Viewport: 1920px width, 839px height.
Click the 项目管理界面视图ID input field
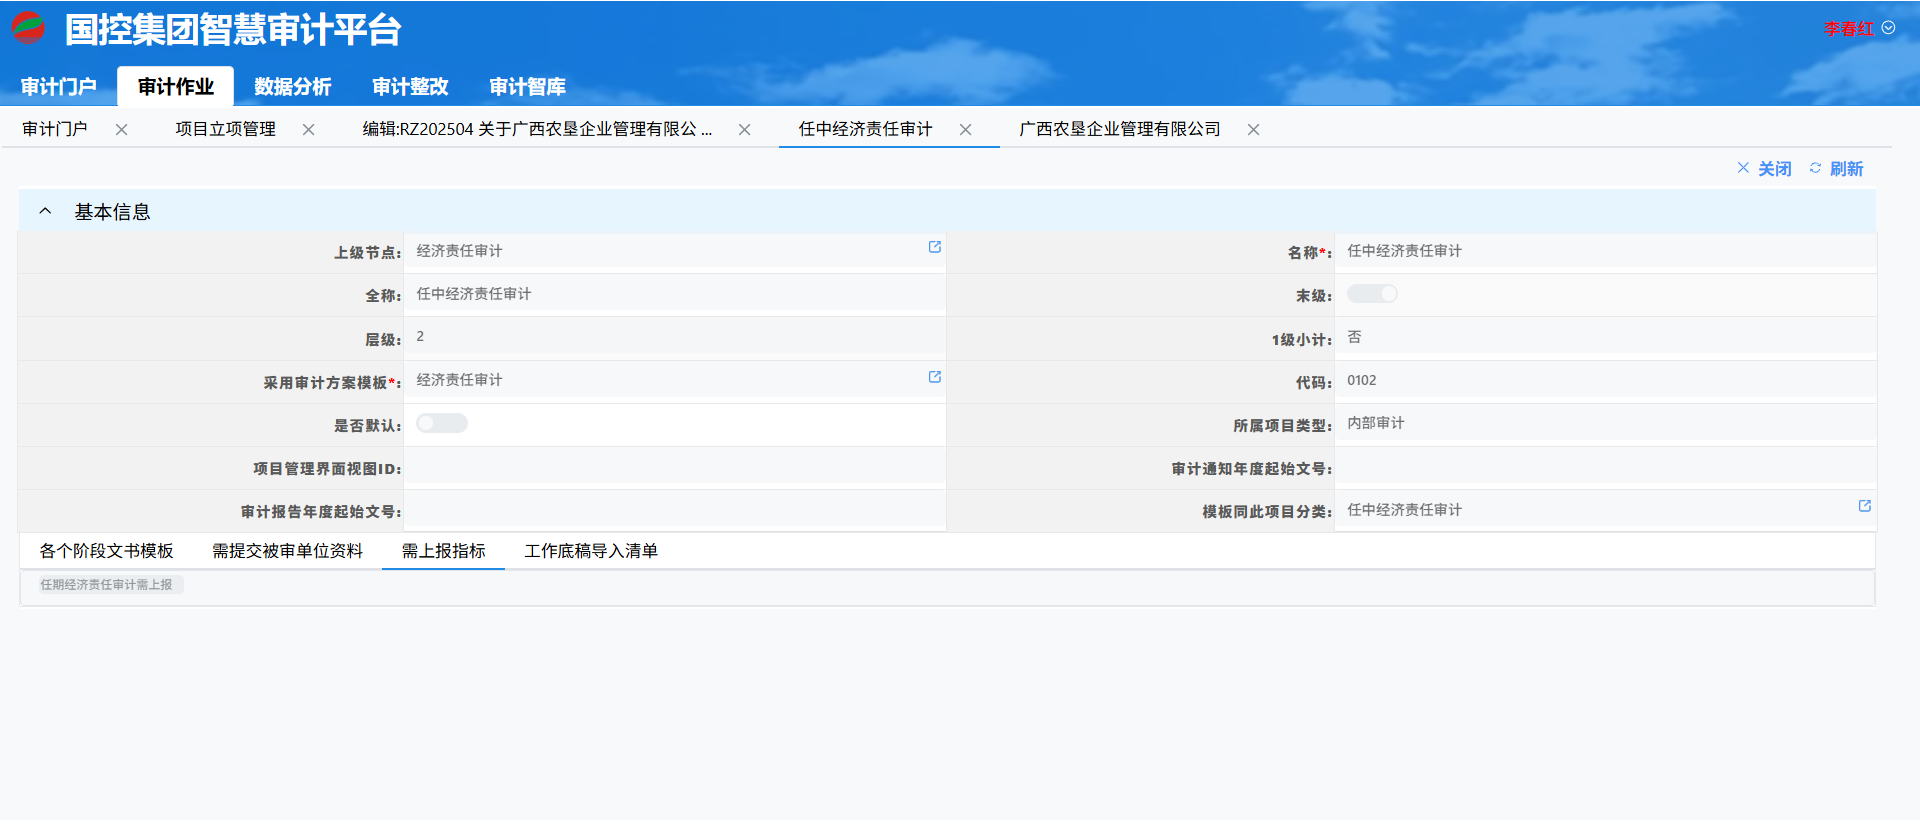coord(674,468)
